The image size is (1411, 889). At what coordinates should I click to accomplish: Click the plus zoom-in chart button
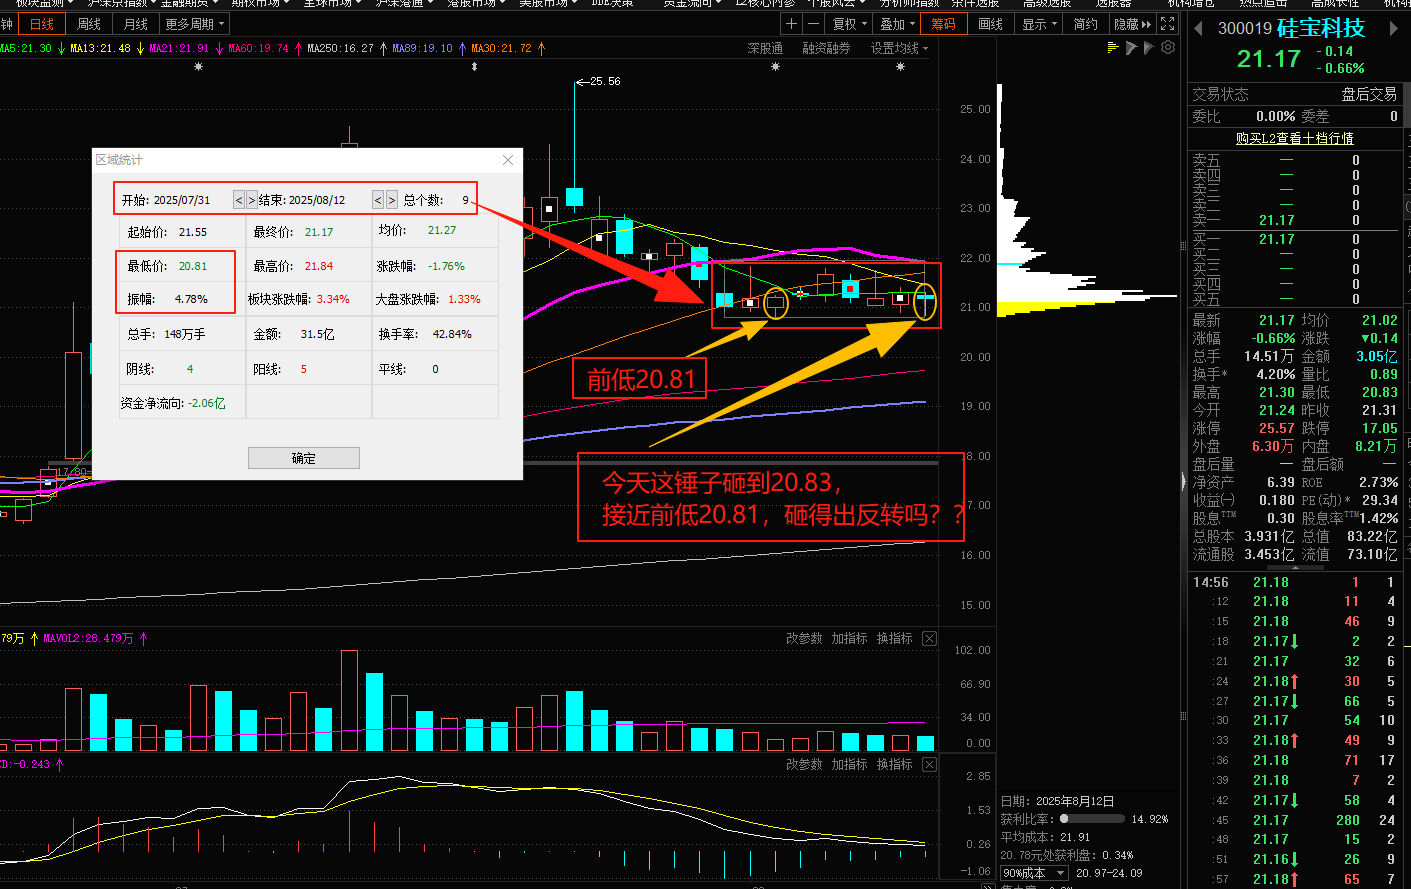pos(792,24)
